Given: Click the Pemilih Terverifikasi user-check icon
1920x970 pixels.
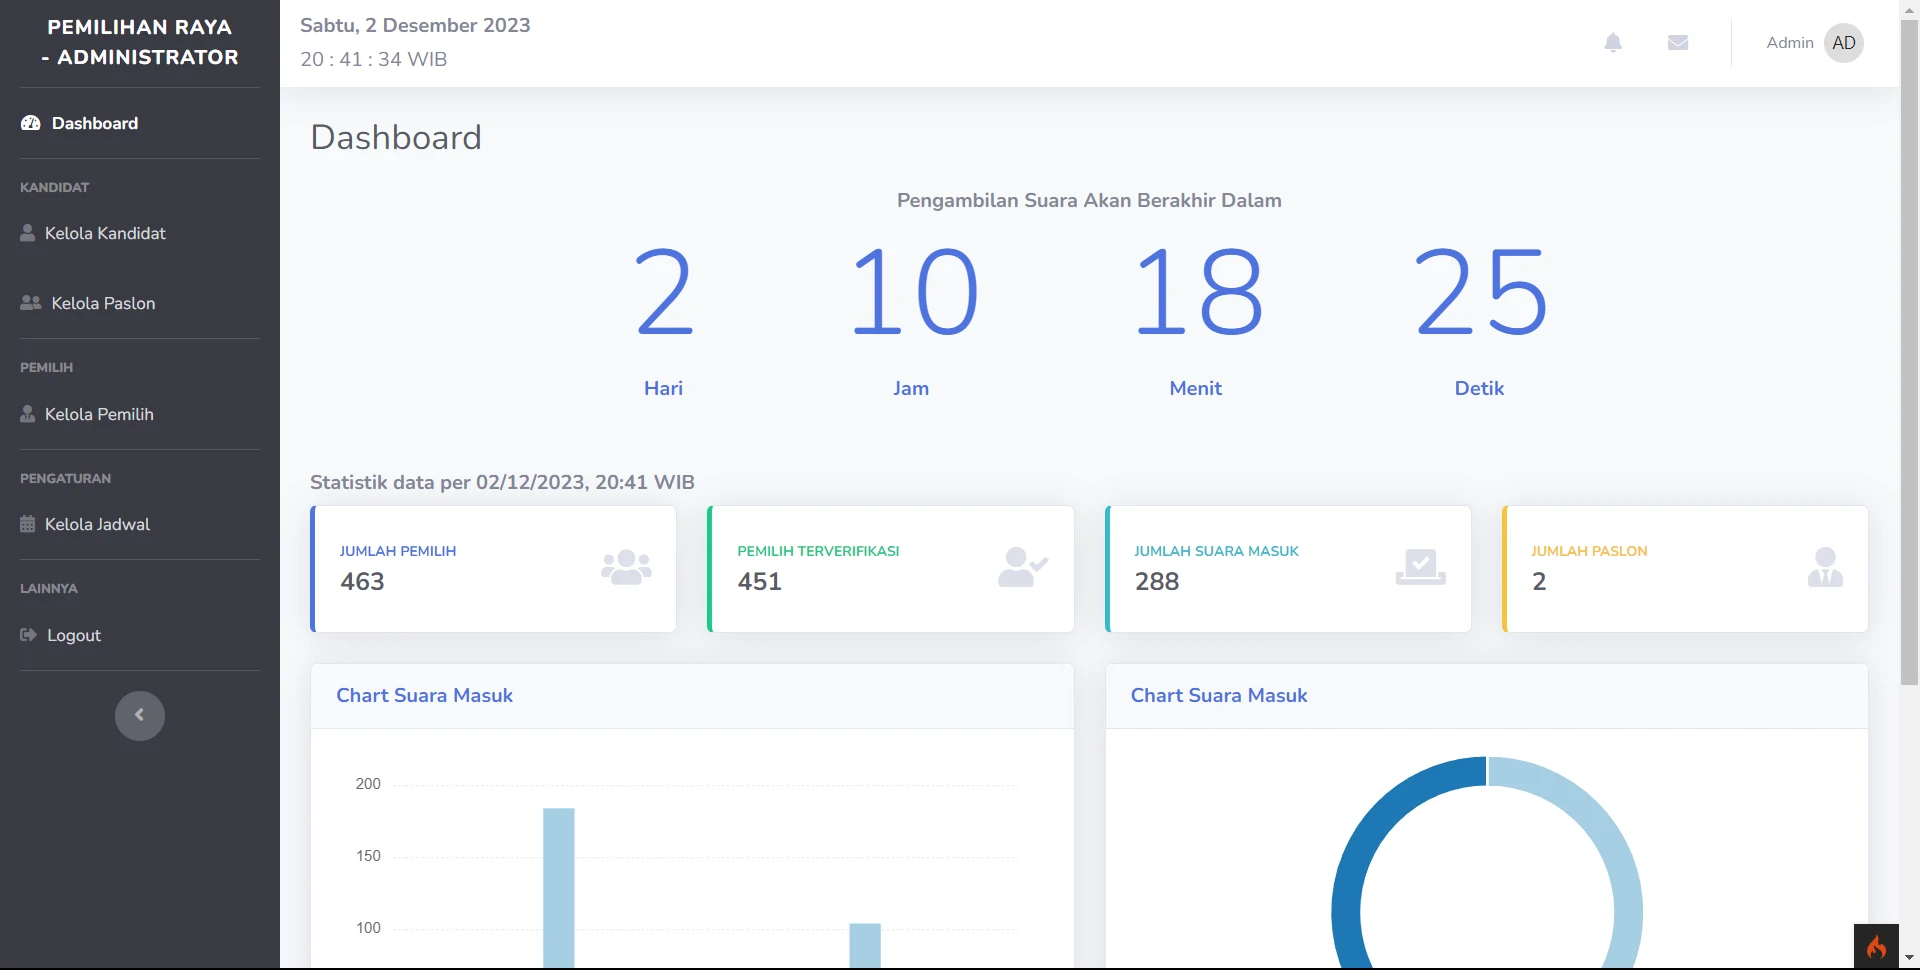Looking at the screenshot, I should 1022,568.
